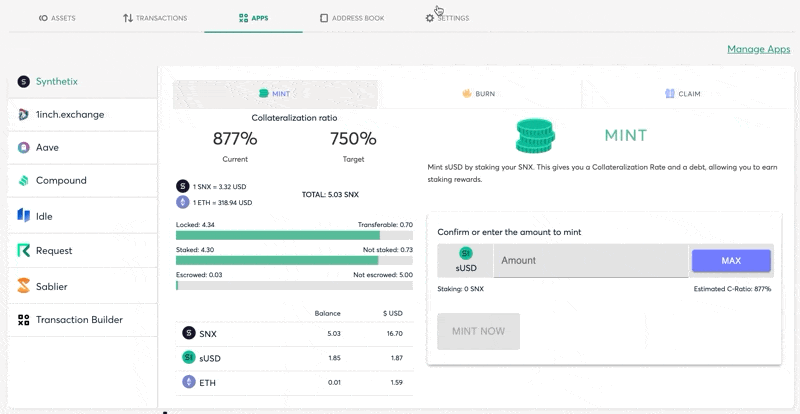The image size is (800, 414).
Task: Click the ETH icon in balance table
Action: click(189, 382)
